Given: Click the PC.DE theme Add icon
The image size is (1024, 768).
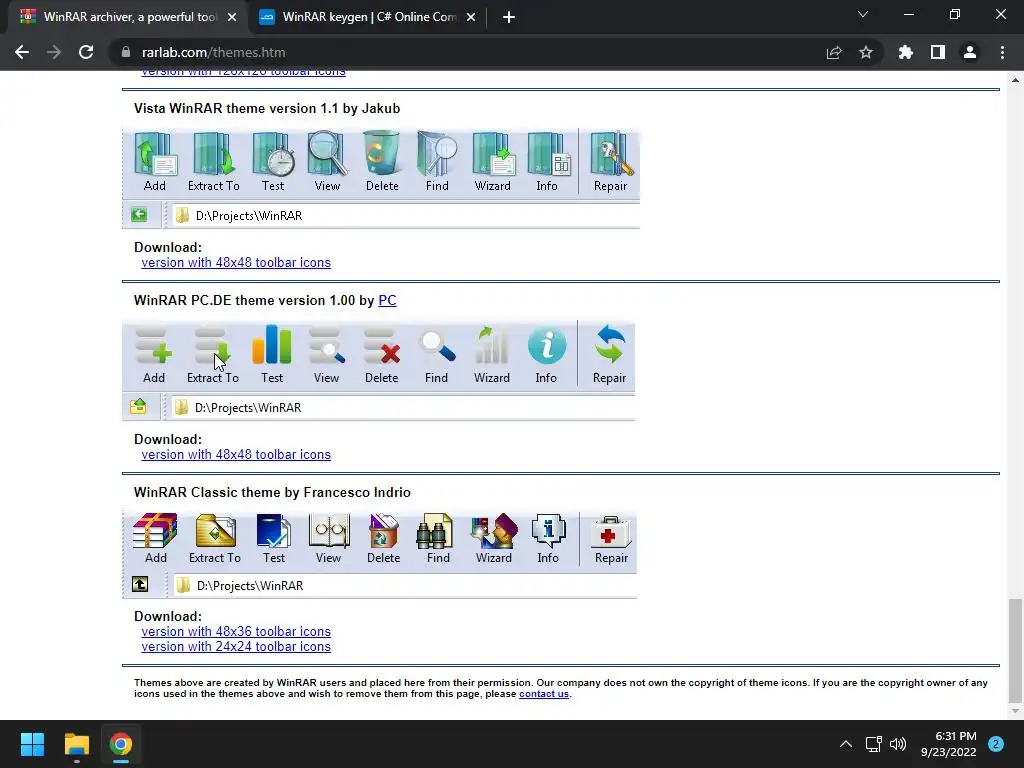Looking at the screenshot, I should pyautogui.click(x=154, y=345).
